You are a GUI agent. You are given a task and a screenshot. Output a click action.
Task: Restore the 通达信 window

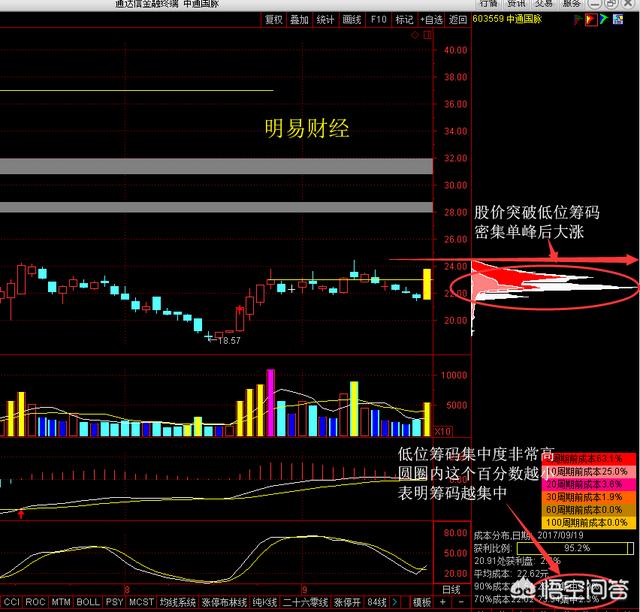[x=611, y=3]
